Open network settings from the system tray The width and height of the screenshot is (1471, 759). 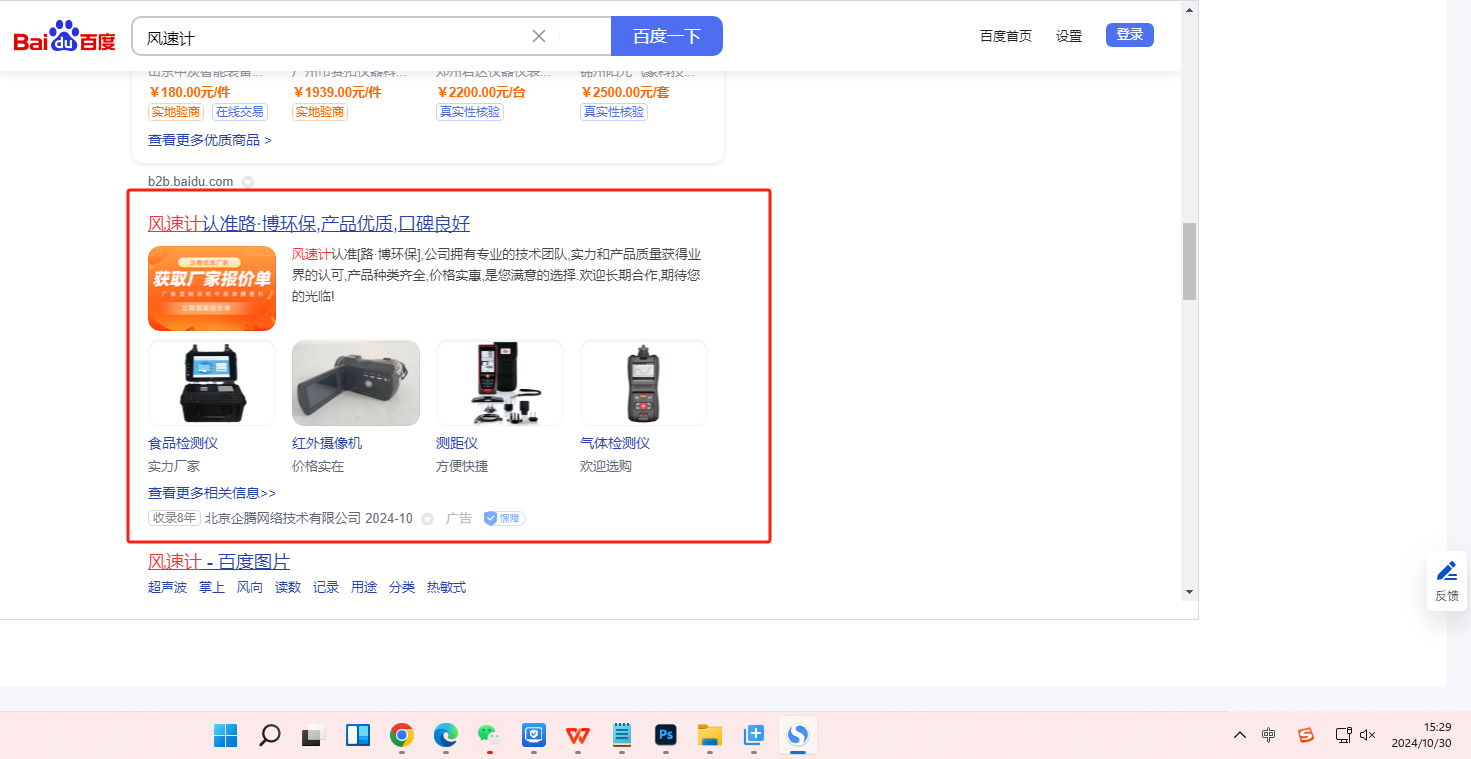point(1344,735)
